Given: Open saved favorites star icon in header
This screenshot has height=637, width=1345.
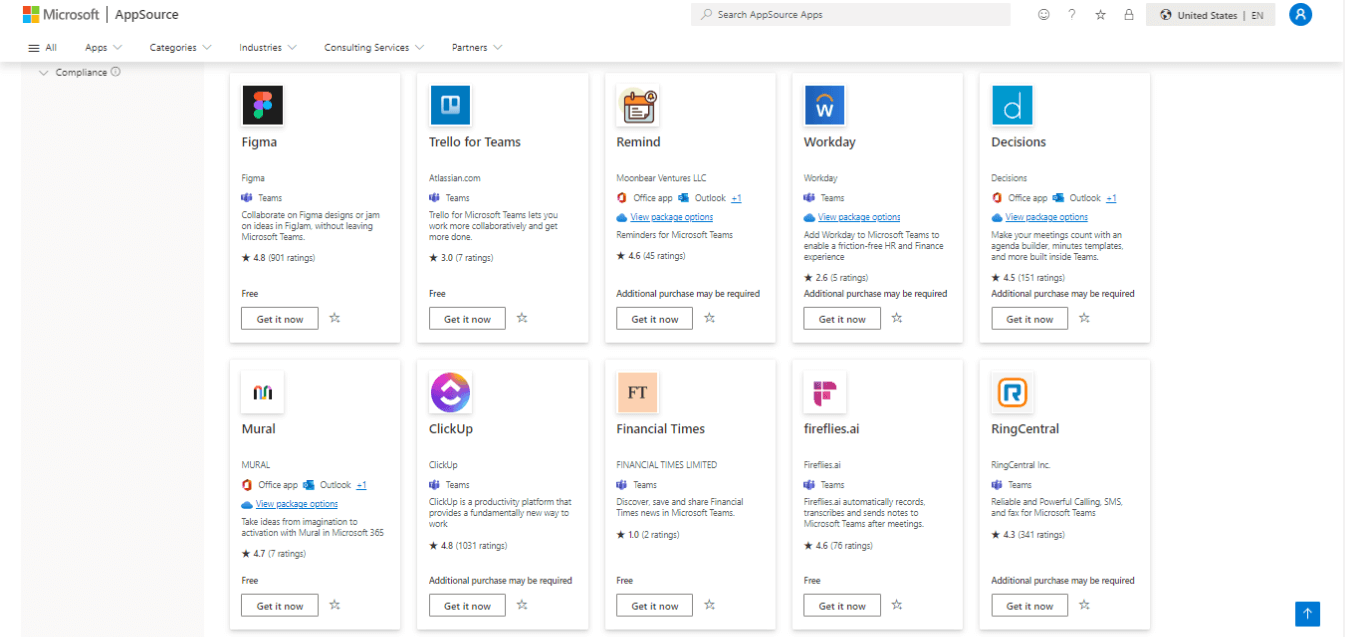Looking at the screenshot, I should [x=1100, y=15].
